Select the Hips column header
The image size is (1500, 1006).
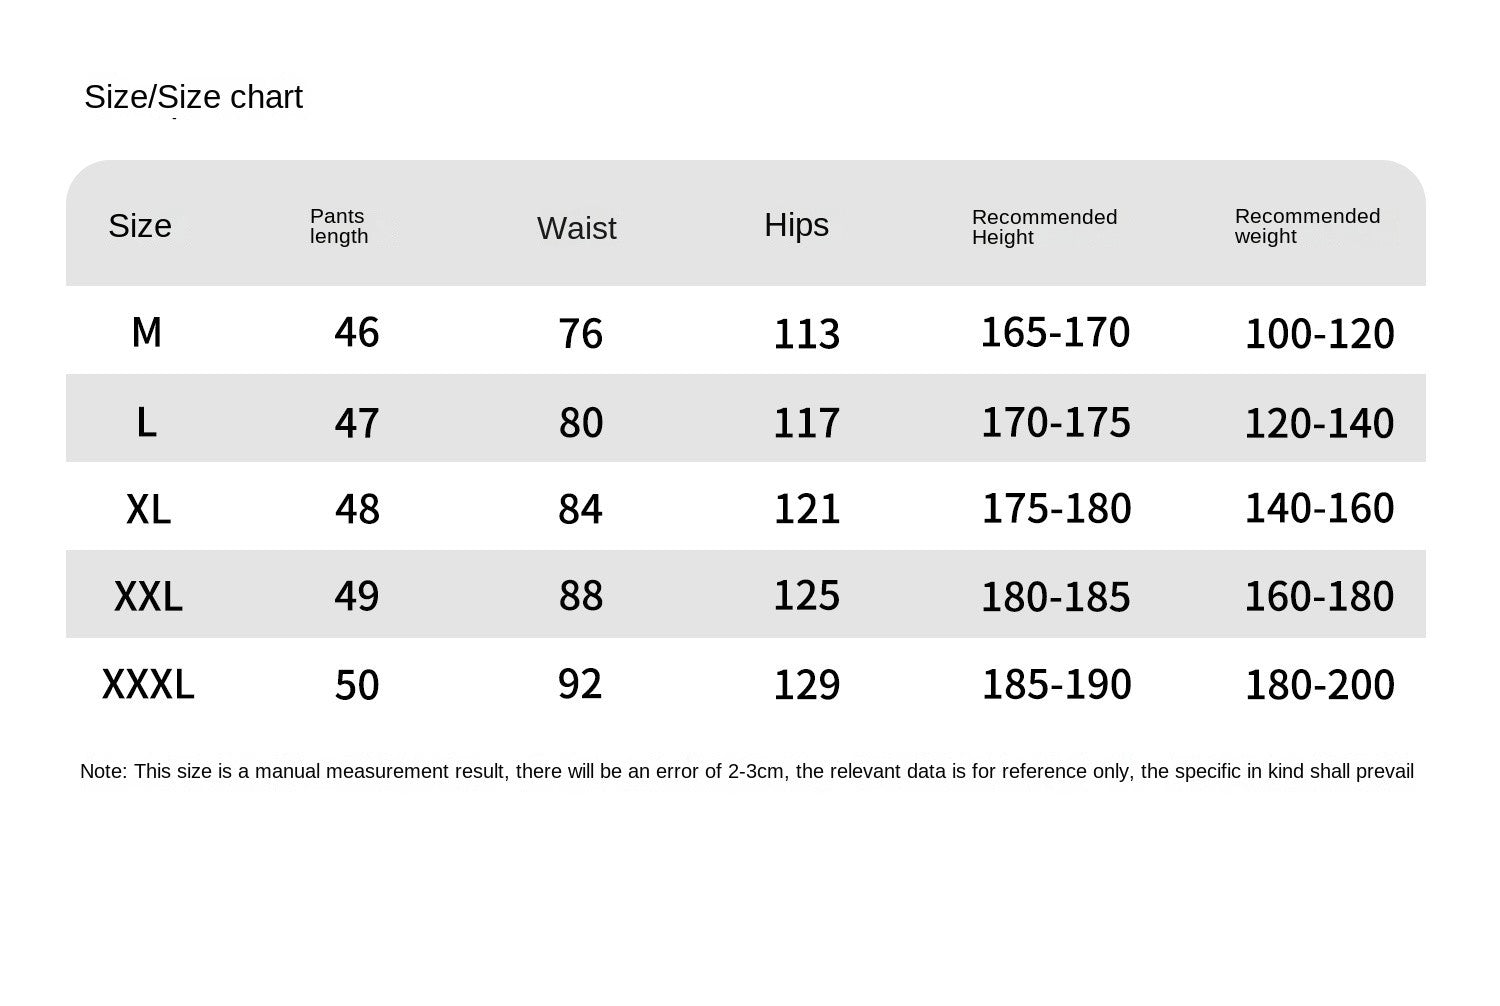796,225
